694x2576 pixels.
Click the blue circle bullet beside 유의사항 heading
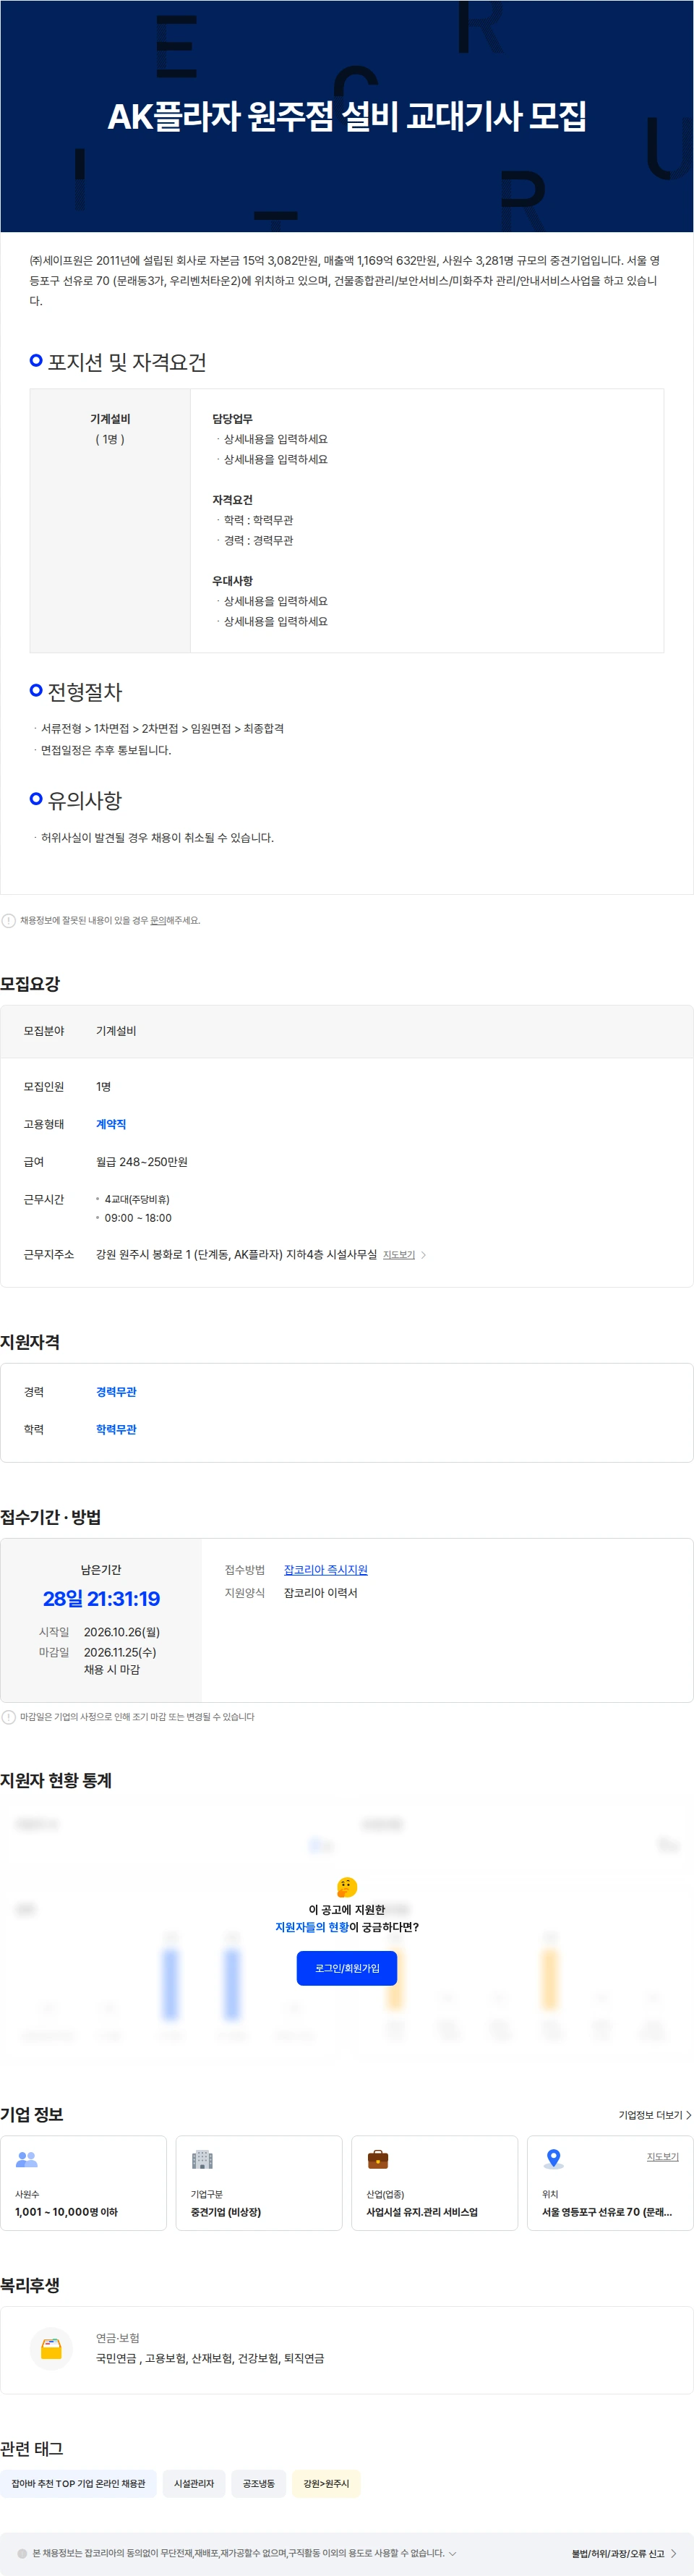[x=36, y=798]
